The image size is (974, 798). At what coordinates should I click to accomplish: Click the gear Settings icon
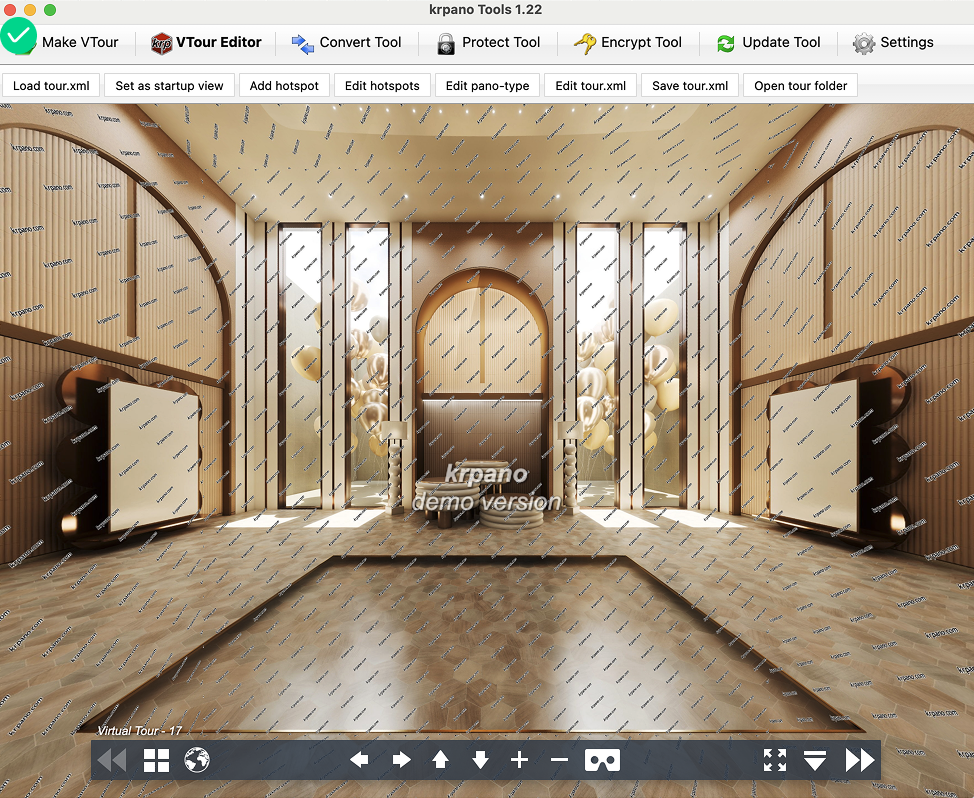[863, 43]
